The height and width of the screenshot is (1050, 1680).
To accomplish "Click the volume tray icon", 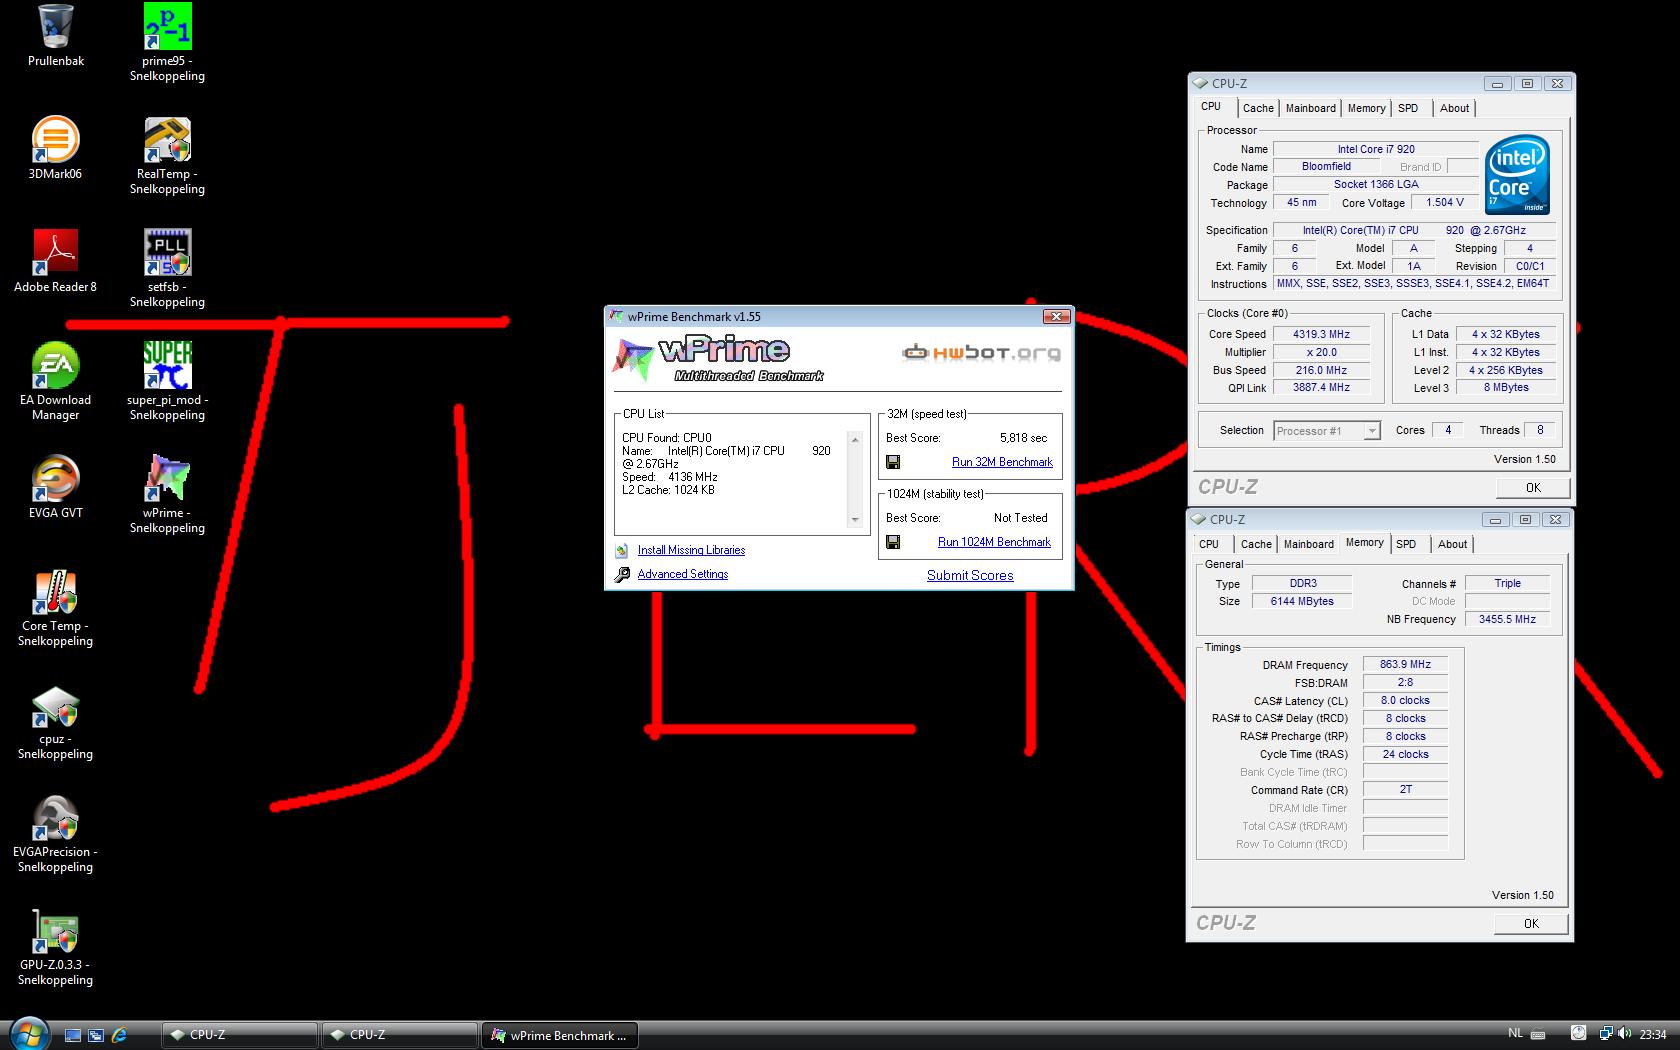I will [1622, 1034].
